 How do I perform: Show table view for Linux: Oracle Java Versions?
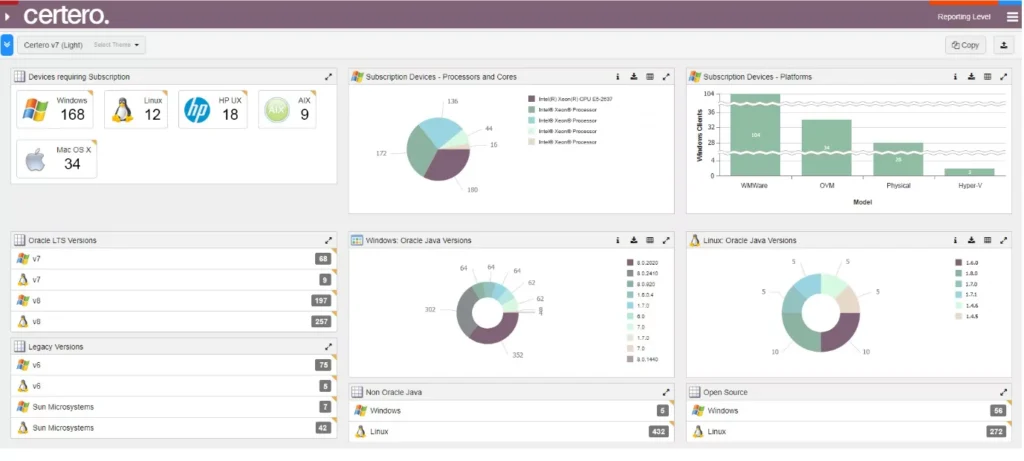pos(987,240)
